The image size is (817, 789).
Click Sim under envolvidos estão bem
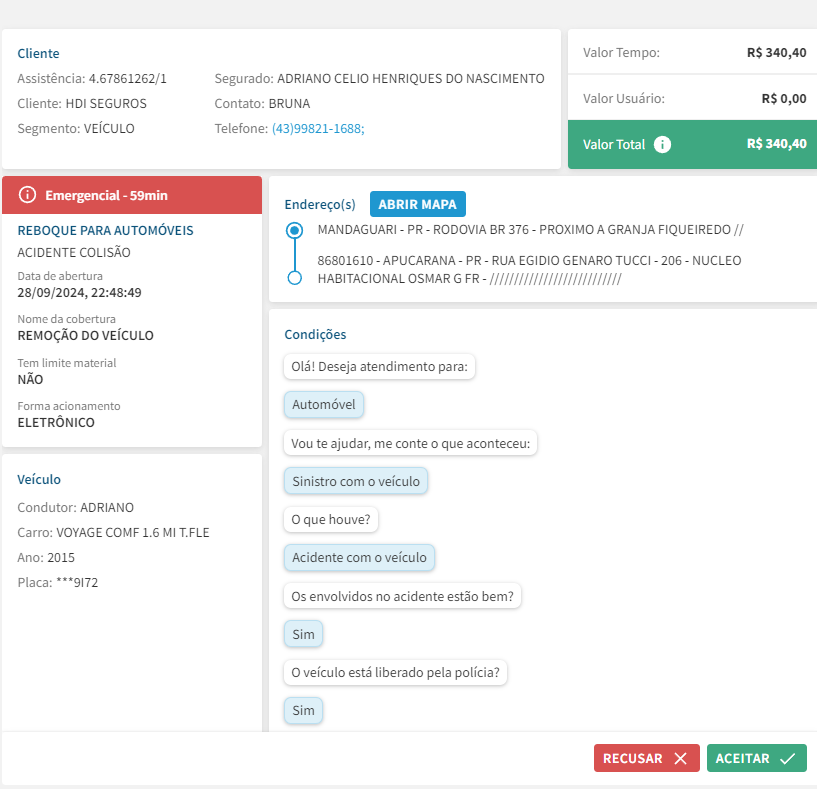pyautogui.click(x=303, y=634)
